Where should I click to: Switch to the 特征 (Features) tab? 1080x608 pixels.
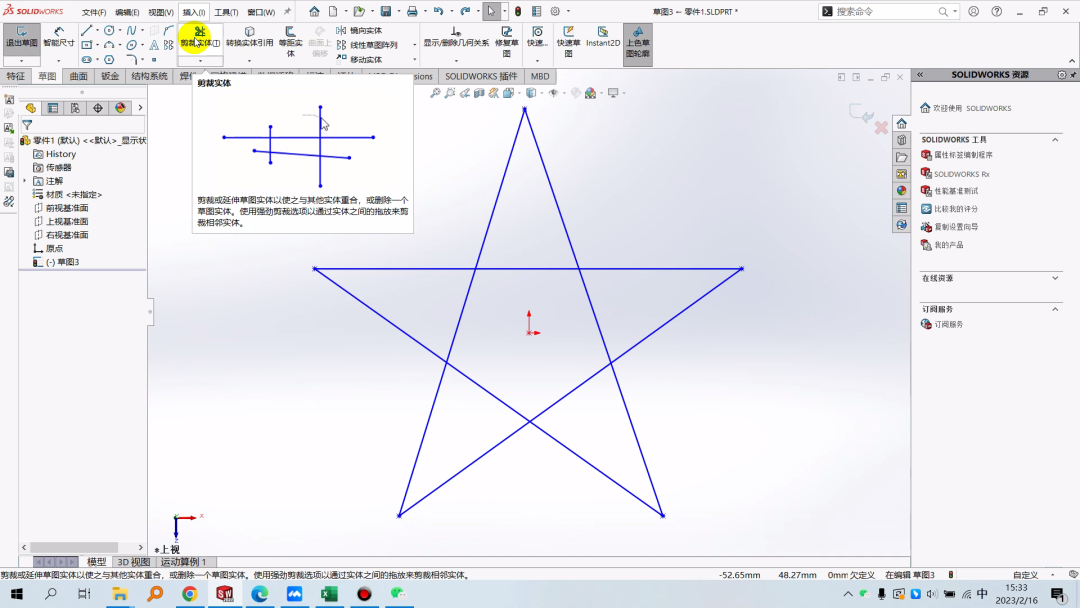coord(16,76)
